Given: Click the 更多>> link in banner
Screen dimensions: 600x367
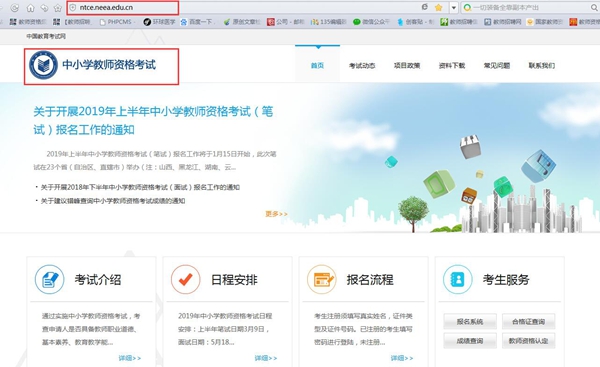Looking at the screenshot, I should pyautogui.click(x=276, y=214).
